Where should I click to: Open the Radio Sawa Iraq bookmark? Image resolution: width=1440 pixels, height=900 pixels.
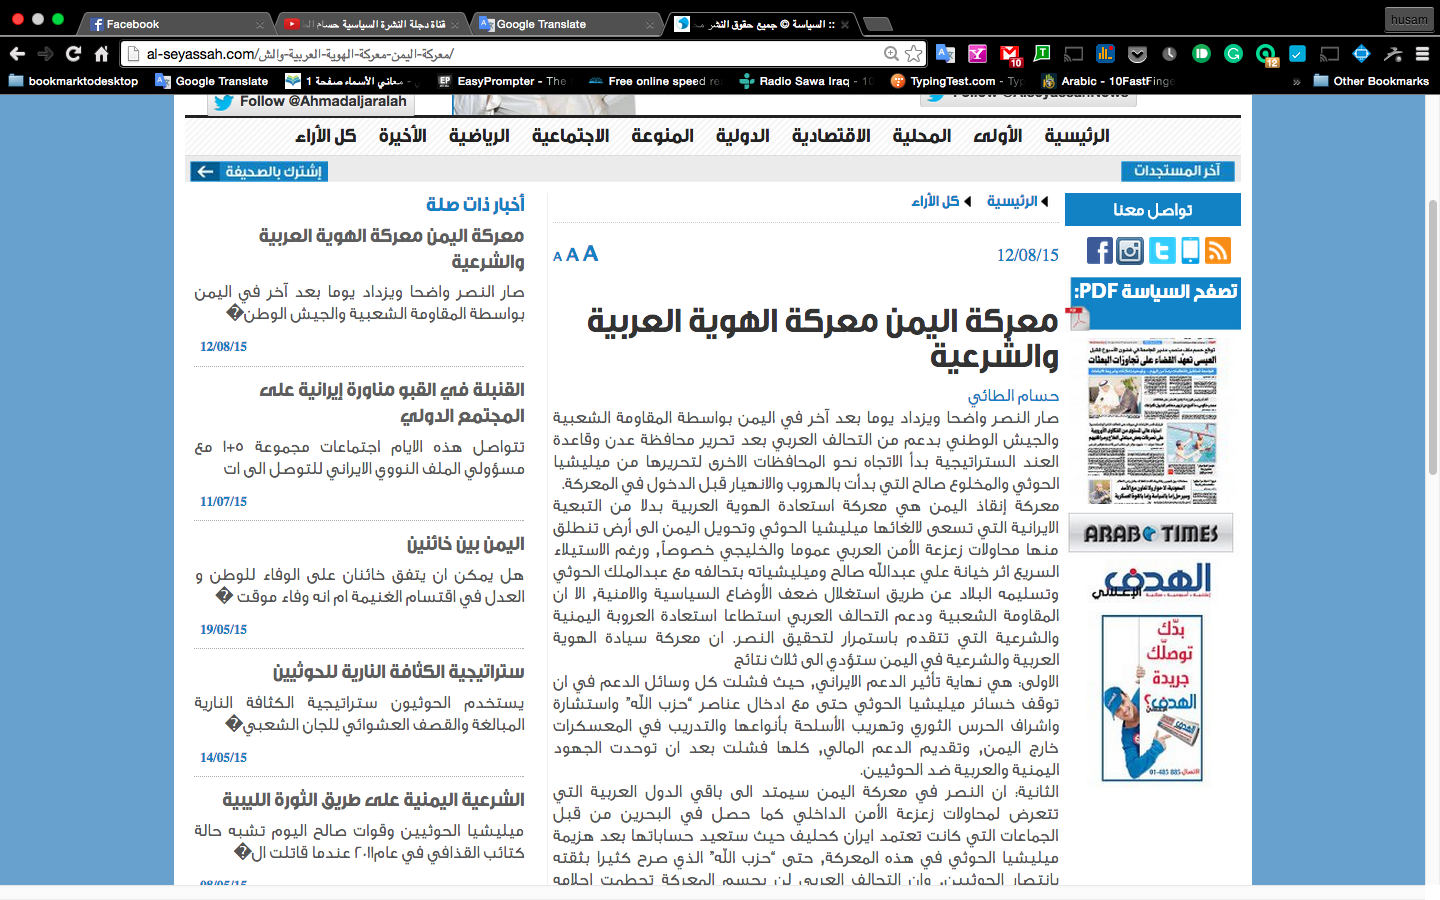(805, 81)
